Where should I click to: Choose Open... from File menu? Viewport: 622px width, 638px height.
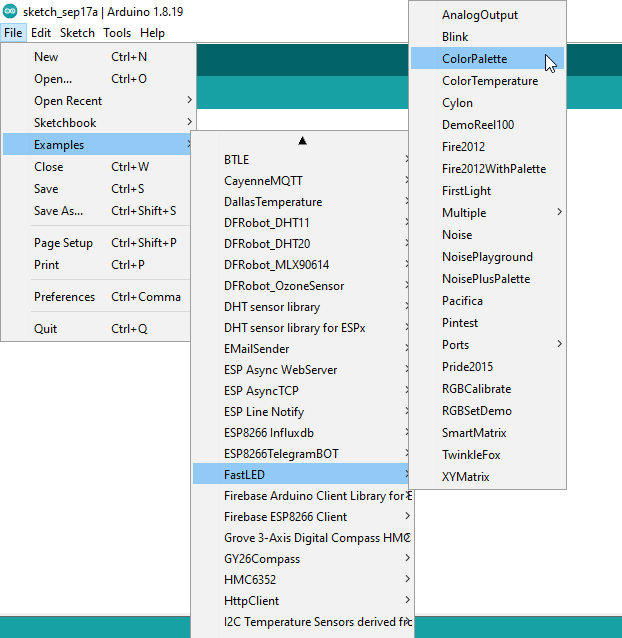coord(98,79)
